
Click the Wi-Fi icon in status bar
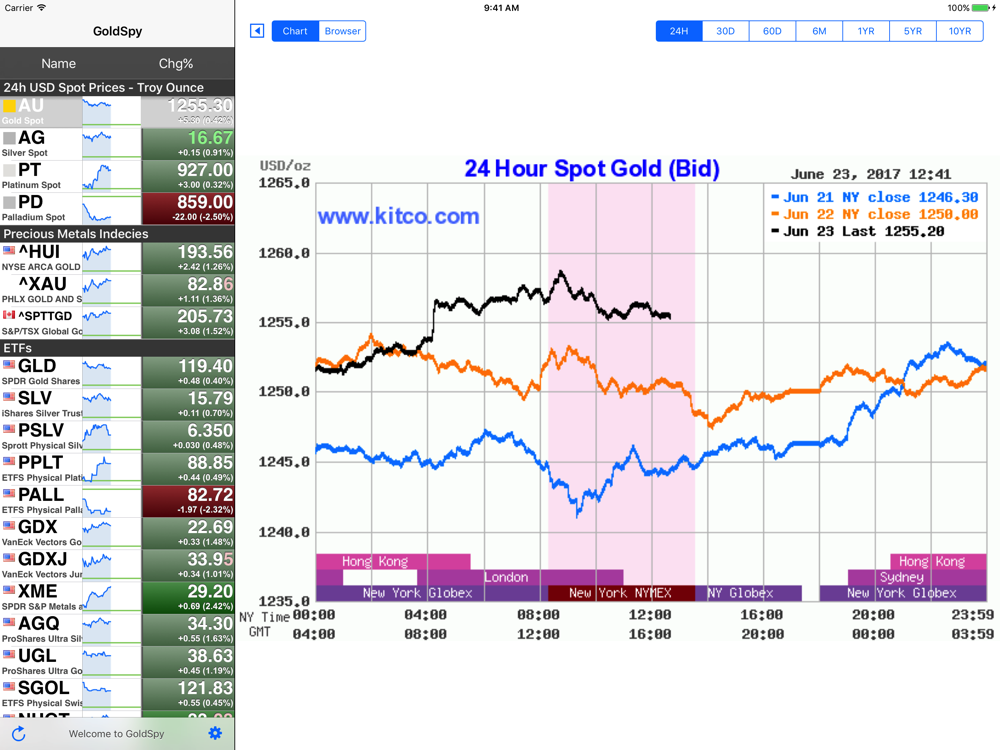click(41, 8)
